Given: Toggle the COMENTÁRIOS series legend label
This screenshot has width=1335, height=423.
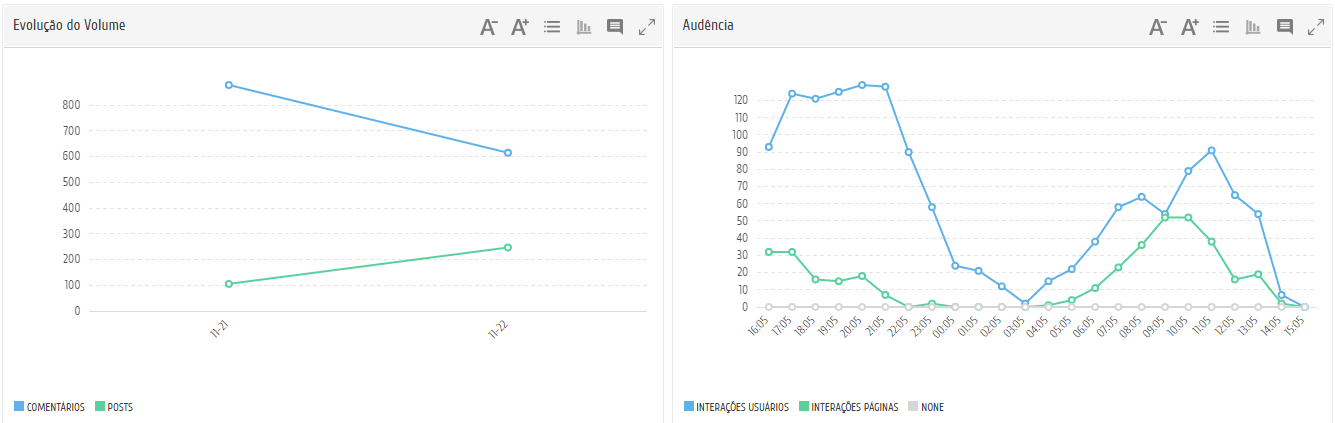Looking at the screenshot, I should pyautogui.click(x=55, y=407).
